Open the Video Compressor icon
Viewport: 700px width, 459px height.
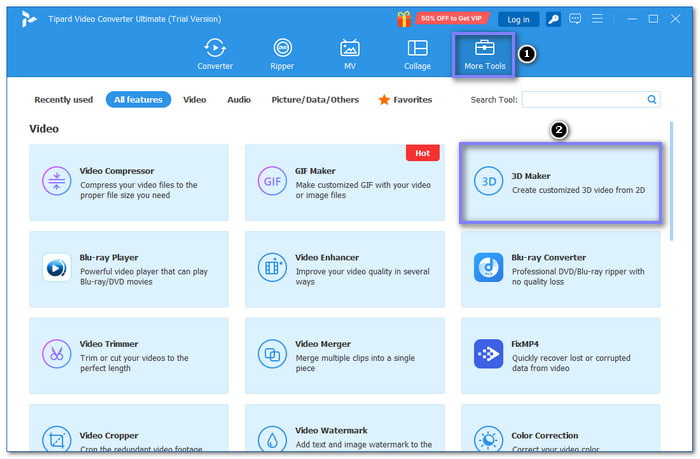pos(57,181)
